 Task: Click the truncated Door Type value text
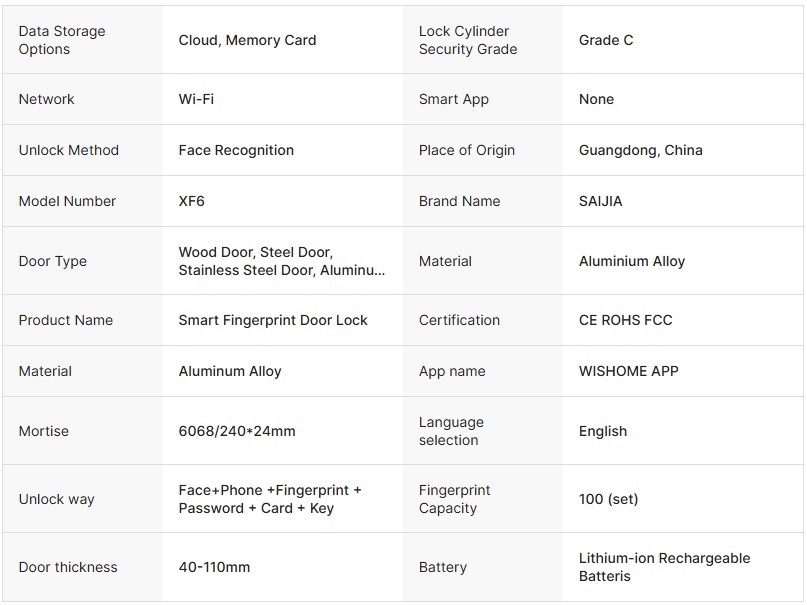point(281,261)
